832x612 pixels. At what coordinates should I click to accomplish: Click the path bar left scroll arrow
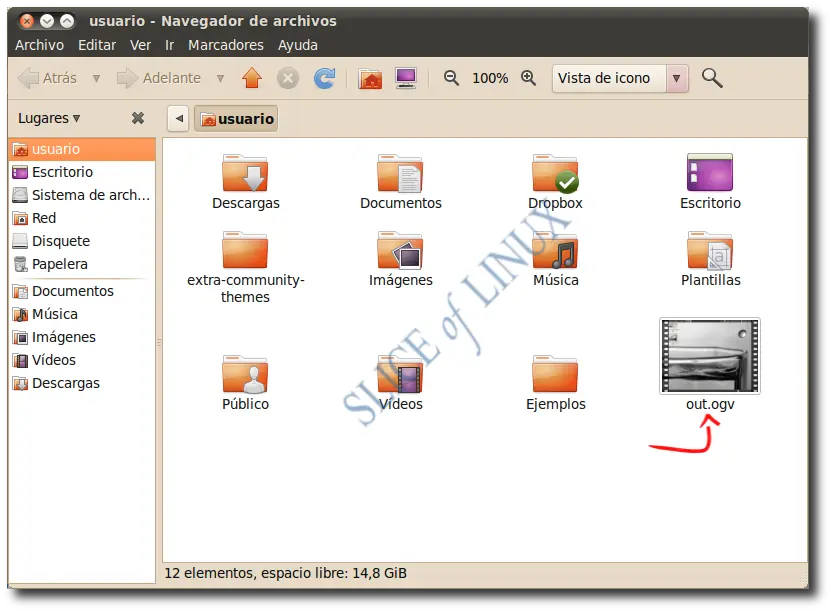tap(179, 118)
